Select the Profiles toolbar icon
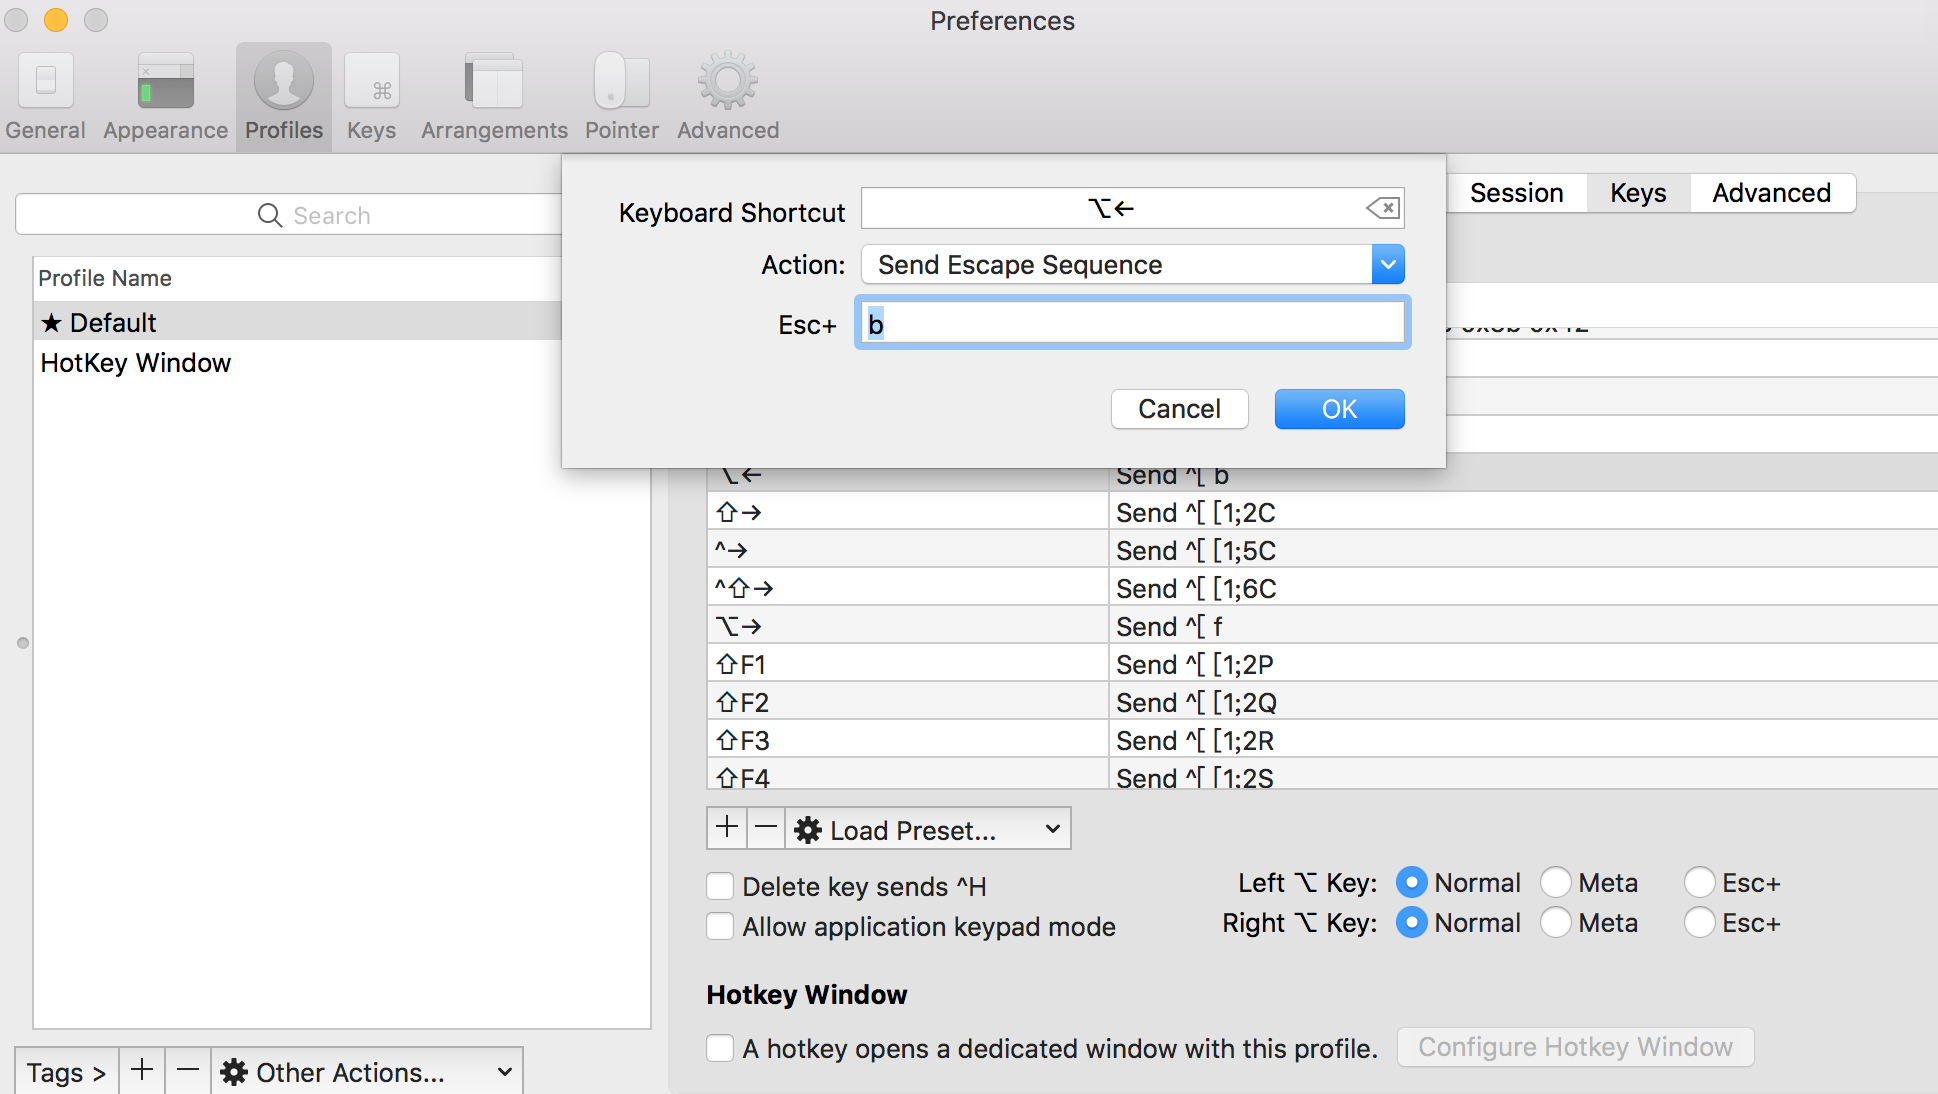The image size is (1938, 1094). click(x=284, y=97)
